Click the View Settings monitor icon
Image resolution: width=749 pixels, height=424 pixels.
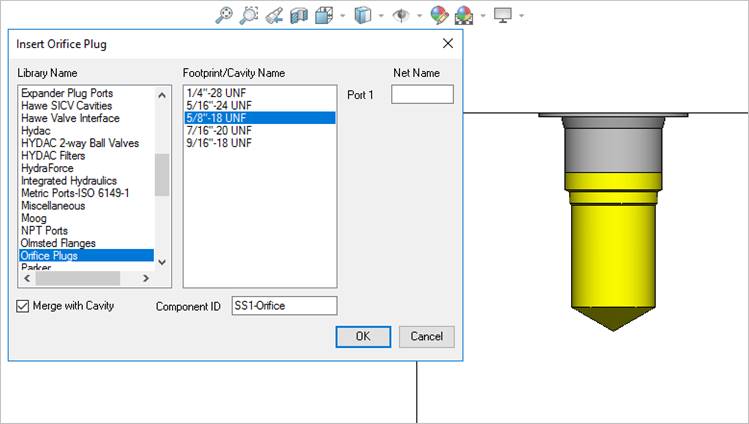coord(503,16)
